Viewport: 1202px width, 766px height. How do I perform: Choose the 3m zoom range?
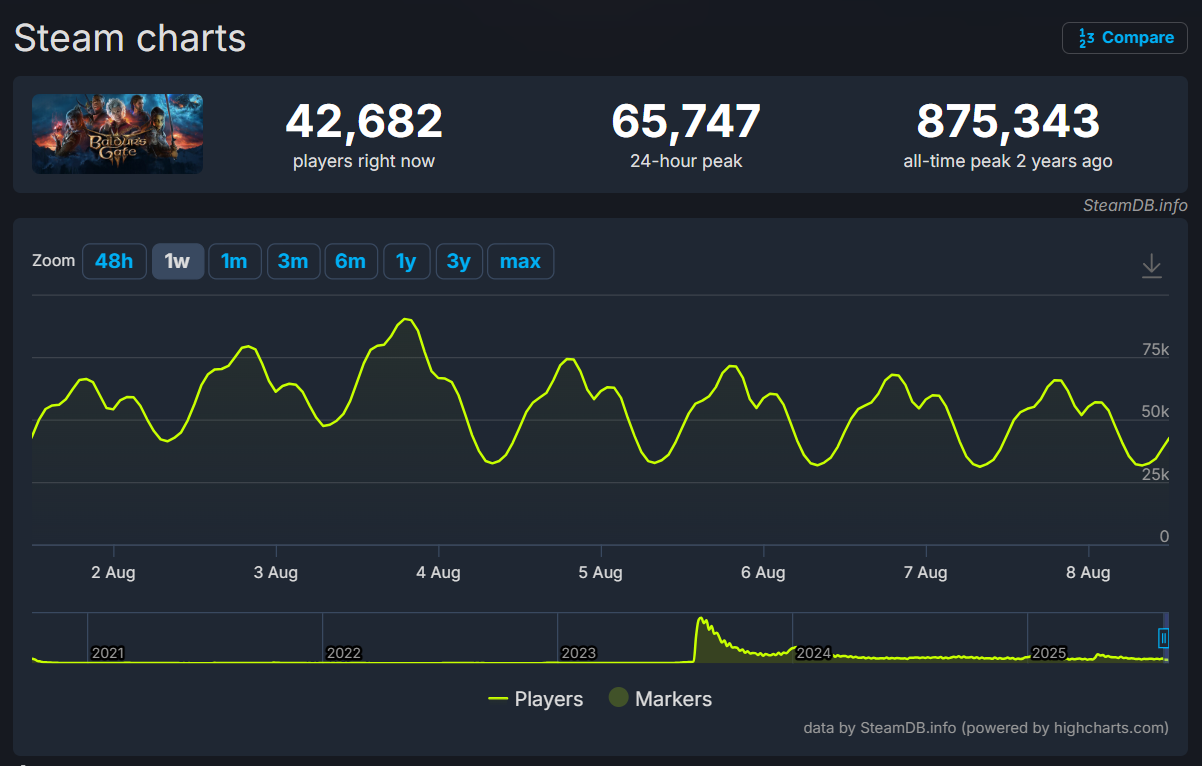(293, 261)
